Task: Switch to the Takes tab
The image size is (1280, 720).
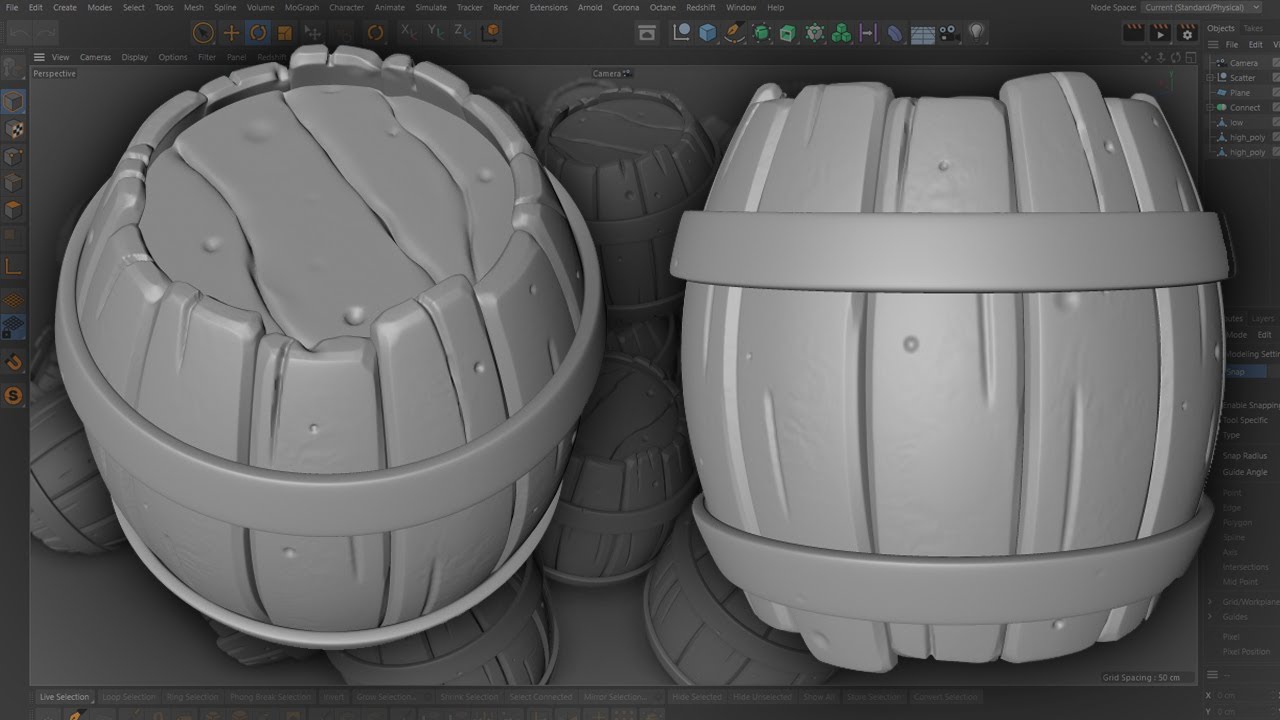Action: (x=1253, y=28)
